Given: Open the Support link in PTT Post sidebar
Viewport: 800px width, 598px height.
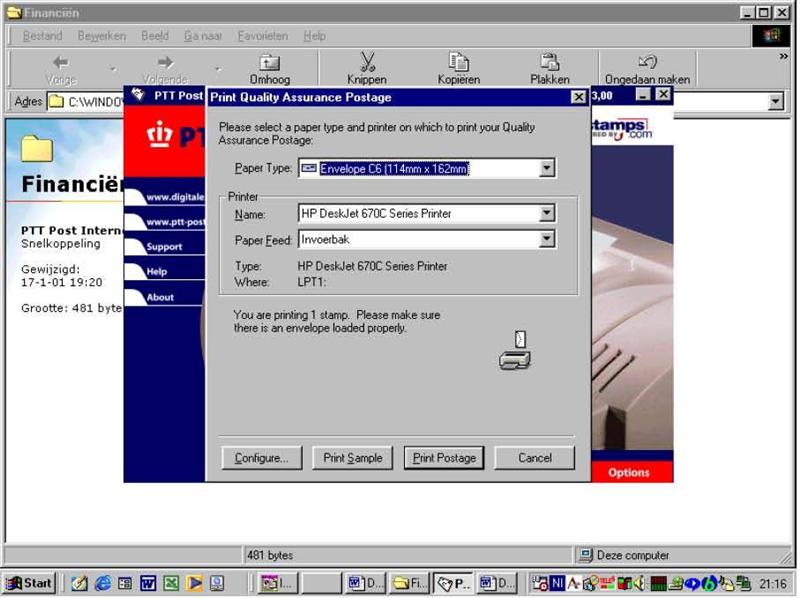Looking at the screenshot, I should click(164, 246).
